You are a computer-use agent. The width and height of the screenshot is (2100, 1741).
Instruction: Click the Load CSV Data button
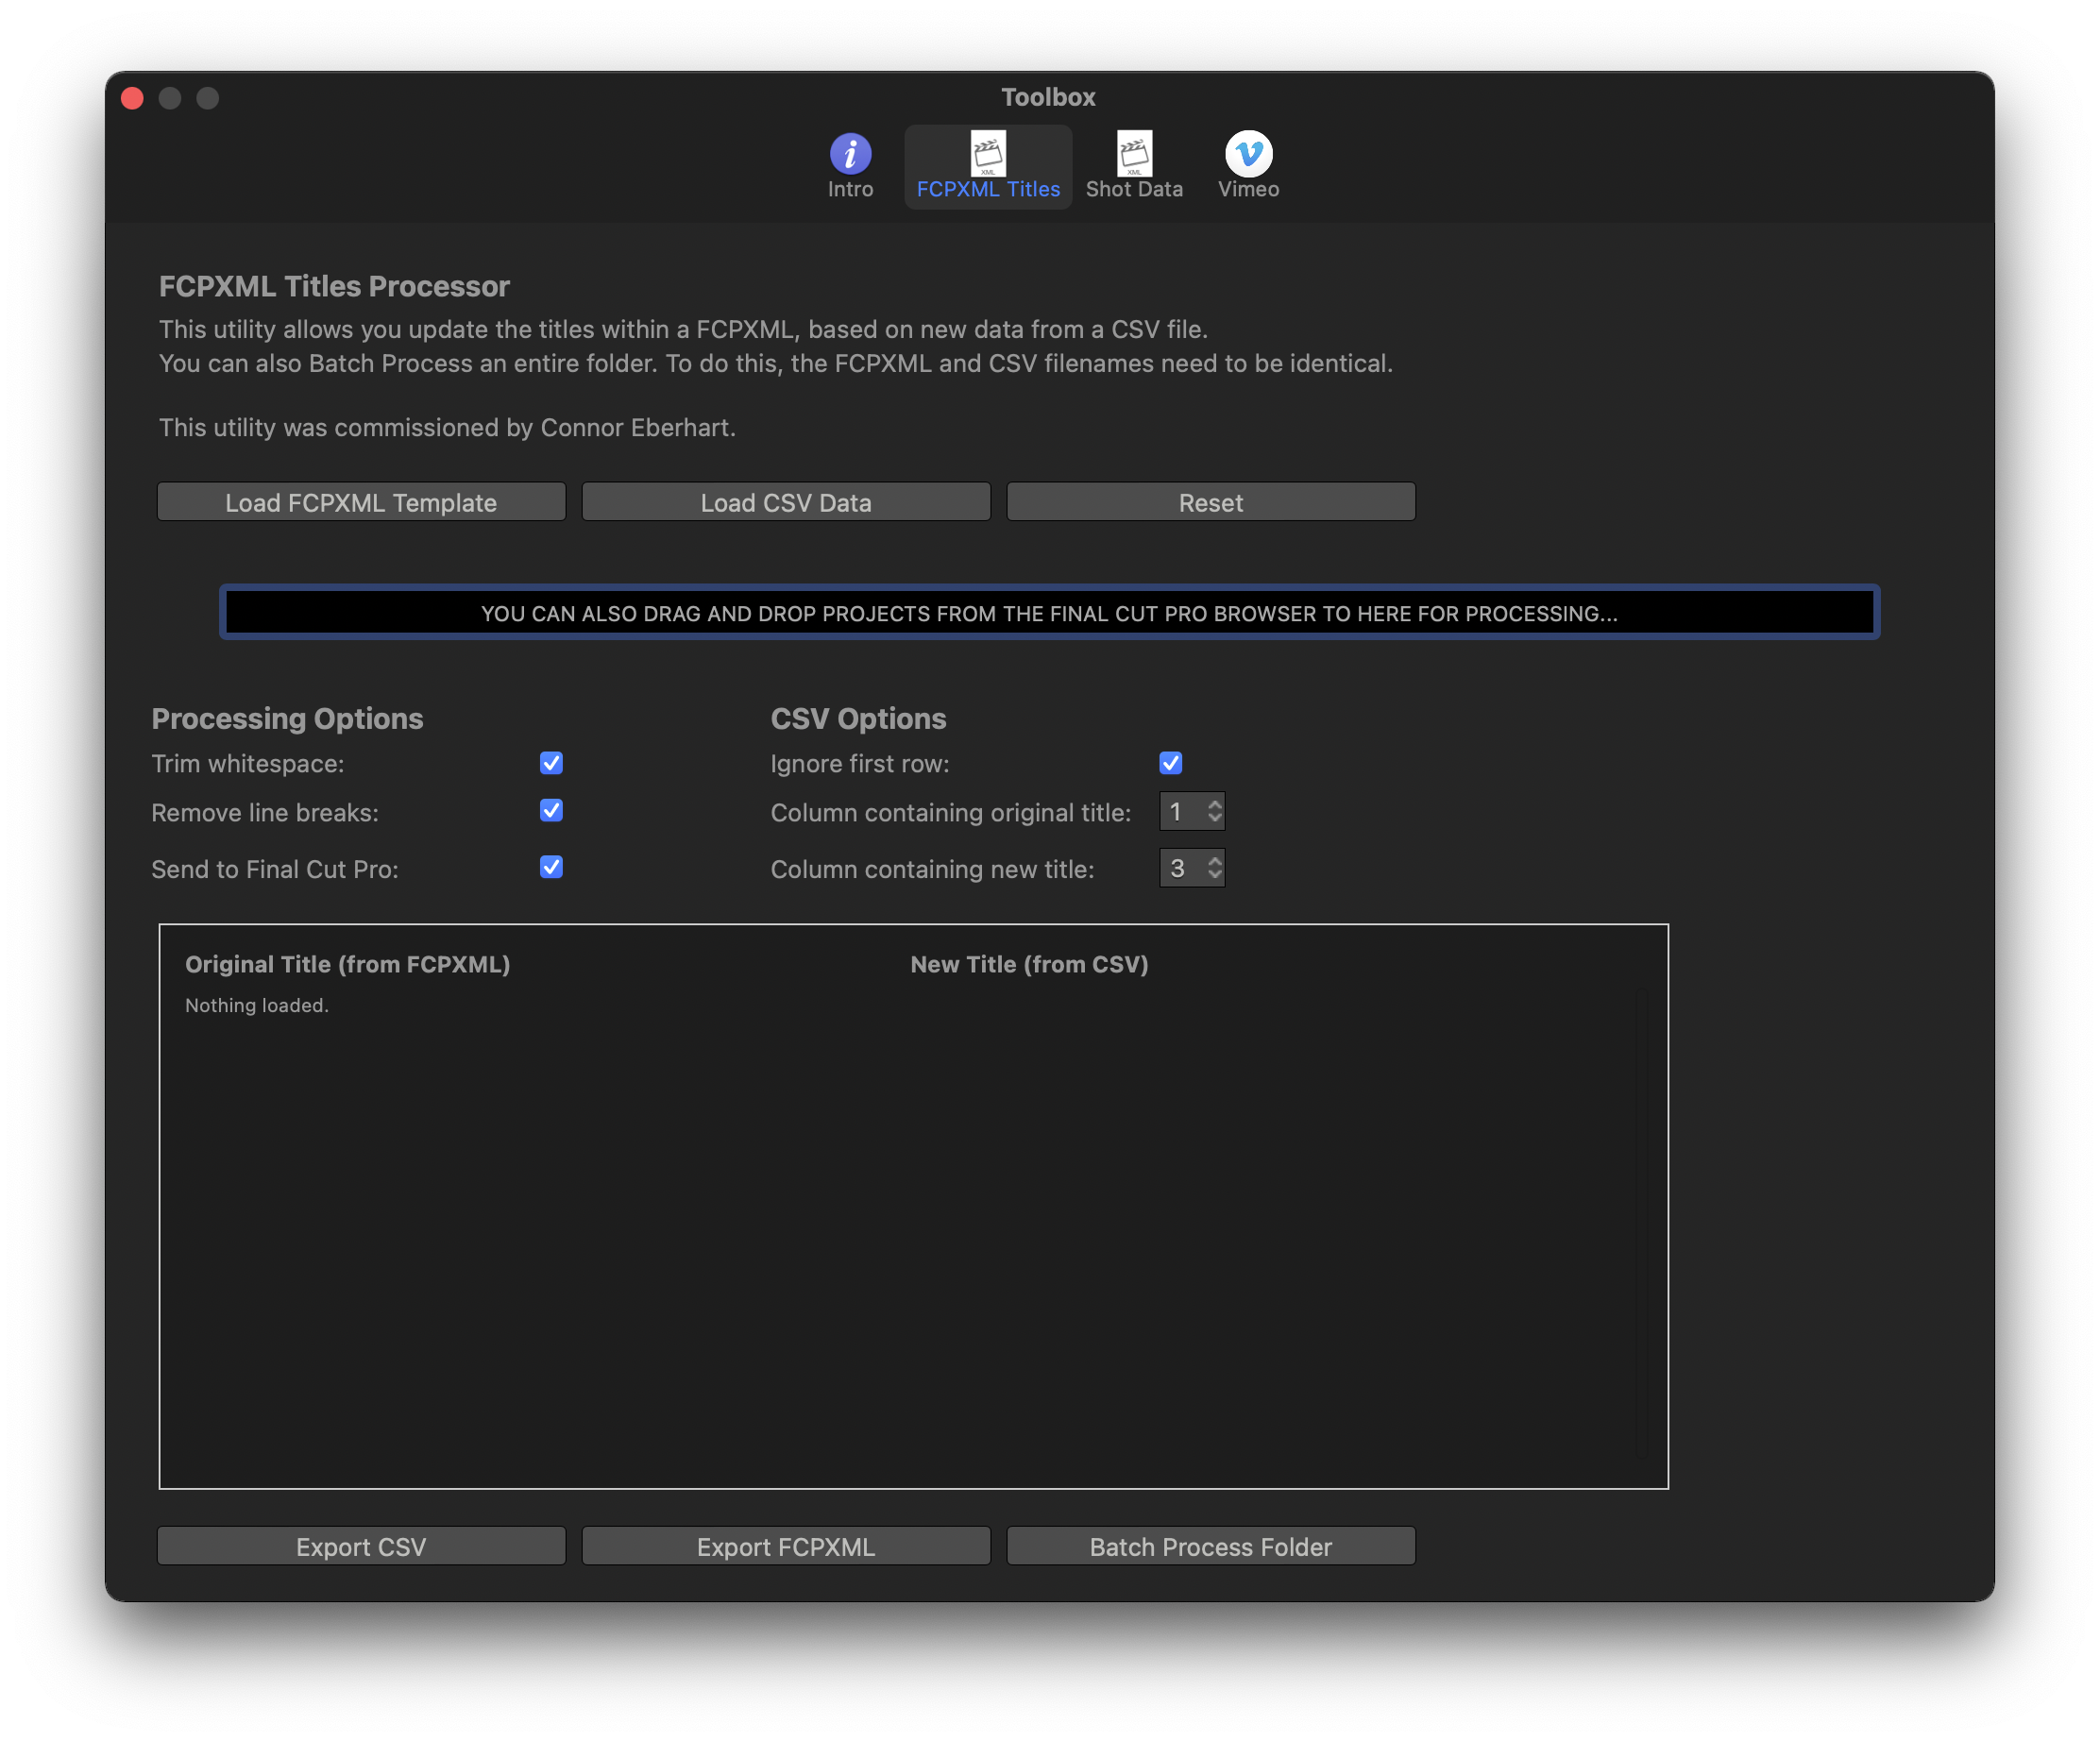point(785,500)
